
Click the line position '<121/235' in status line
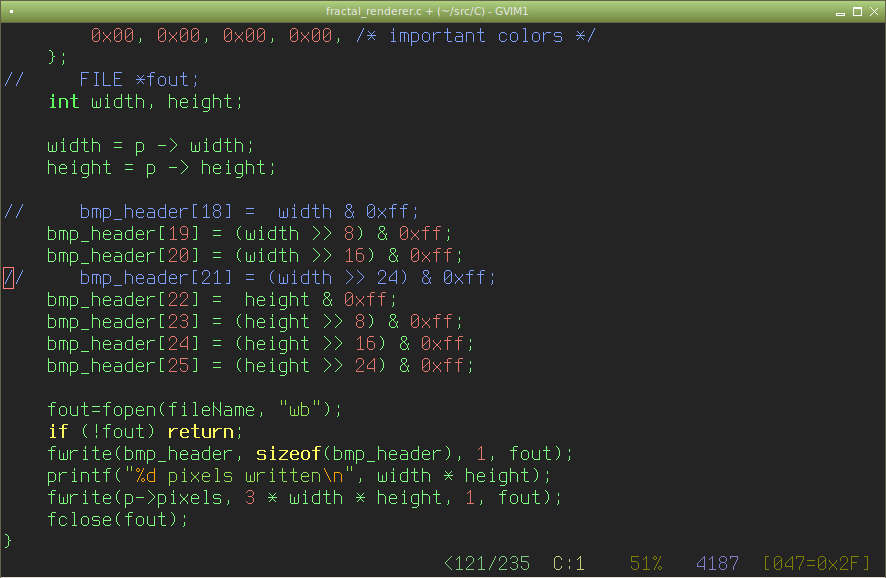pyautogui.click(x=487, y=563)
